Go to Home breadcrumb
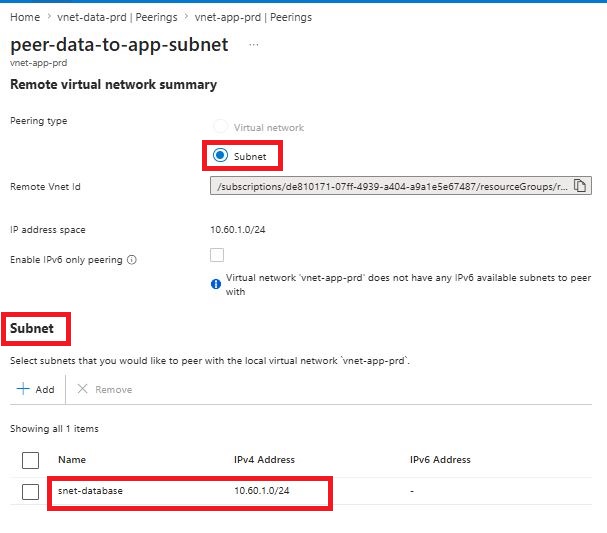Image resolution: width=607 pixels, height=533 pixels. (25, 17)
